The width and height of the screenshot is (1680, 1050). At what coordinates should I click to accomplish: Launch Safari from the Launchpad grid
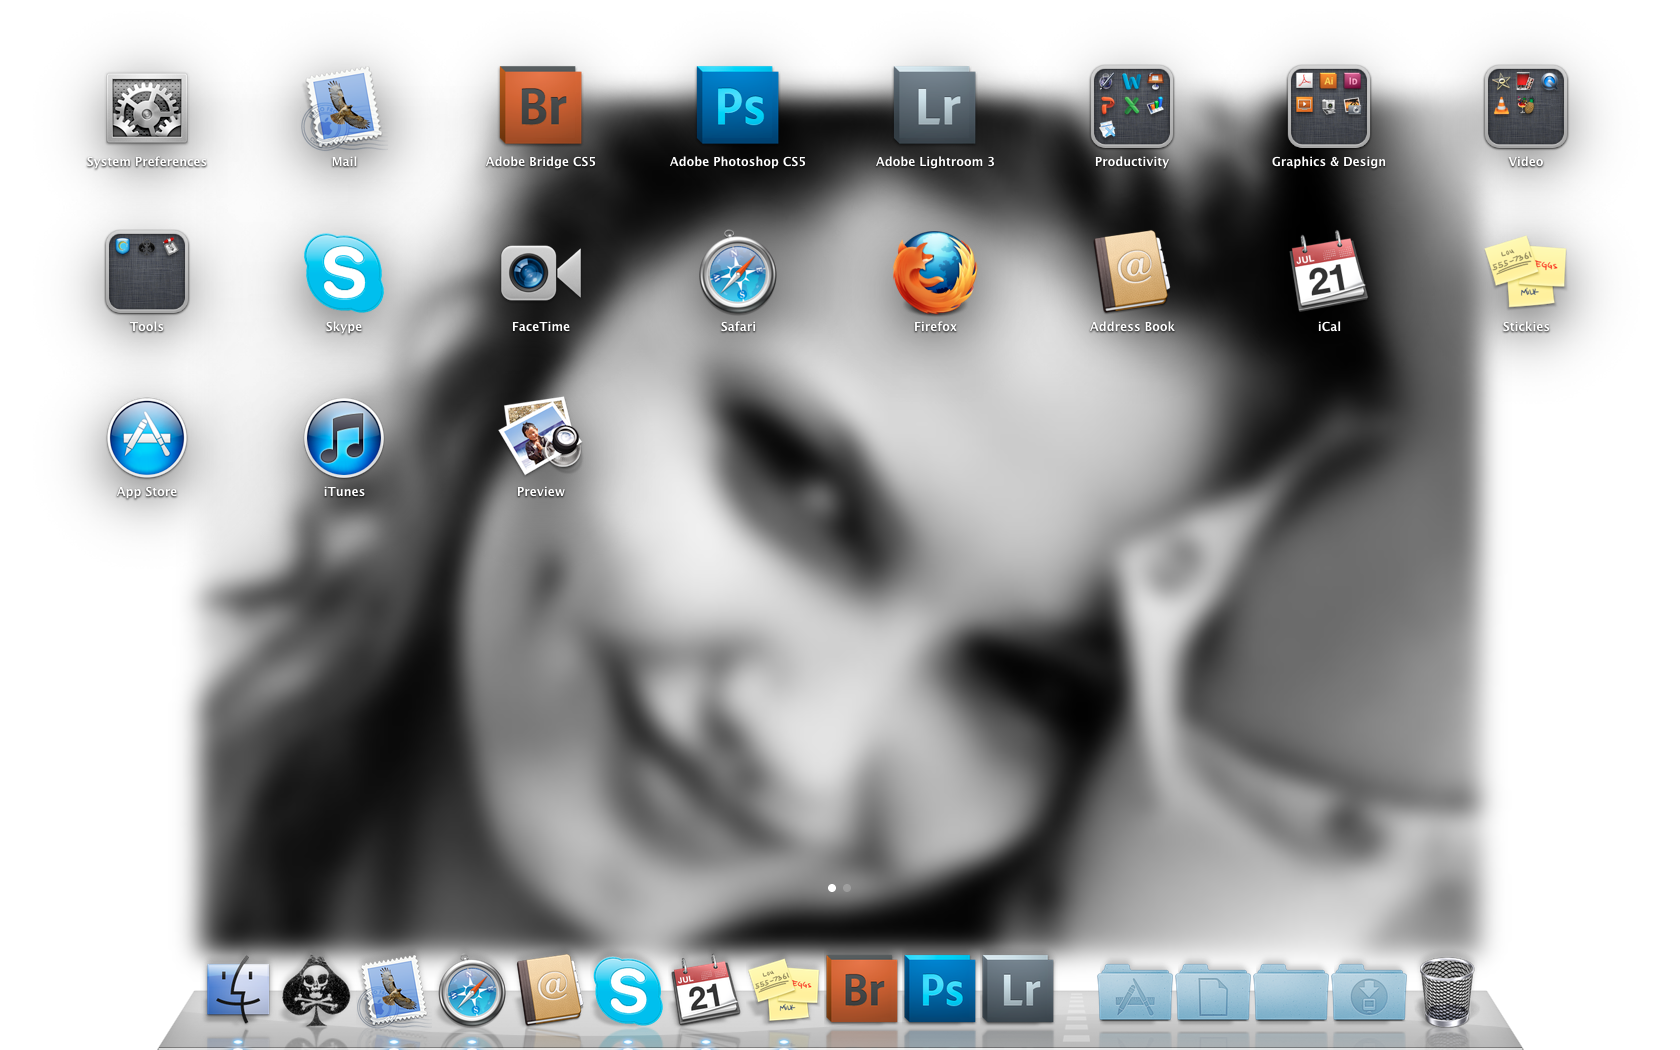point(737,272)
